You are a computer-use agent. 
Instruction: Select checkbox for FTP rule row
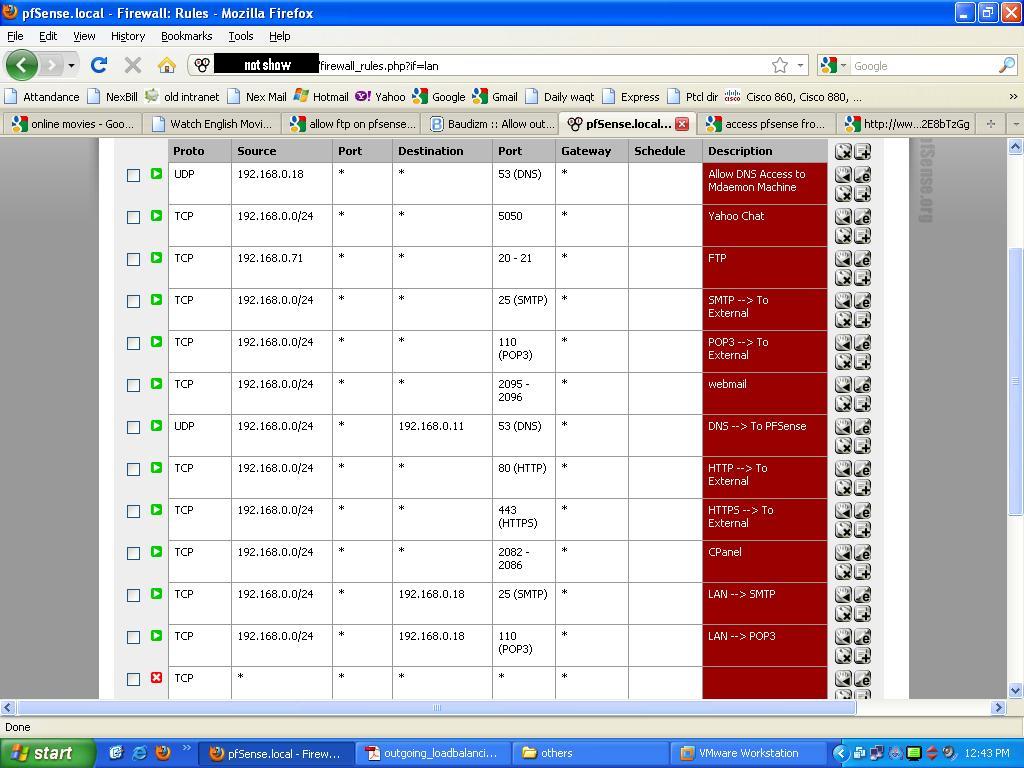click(133, 259)
